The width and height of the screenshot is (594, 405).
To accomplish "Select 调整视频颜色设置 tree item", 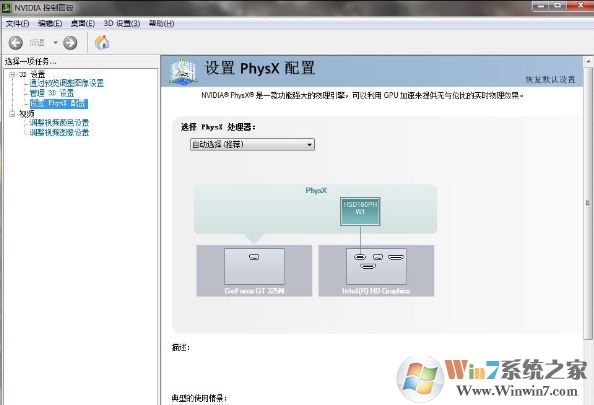I will (x=59, y=123).
